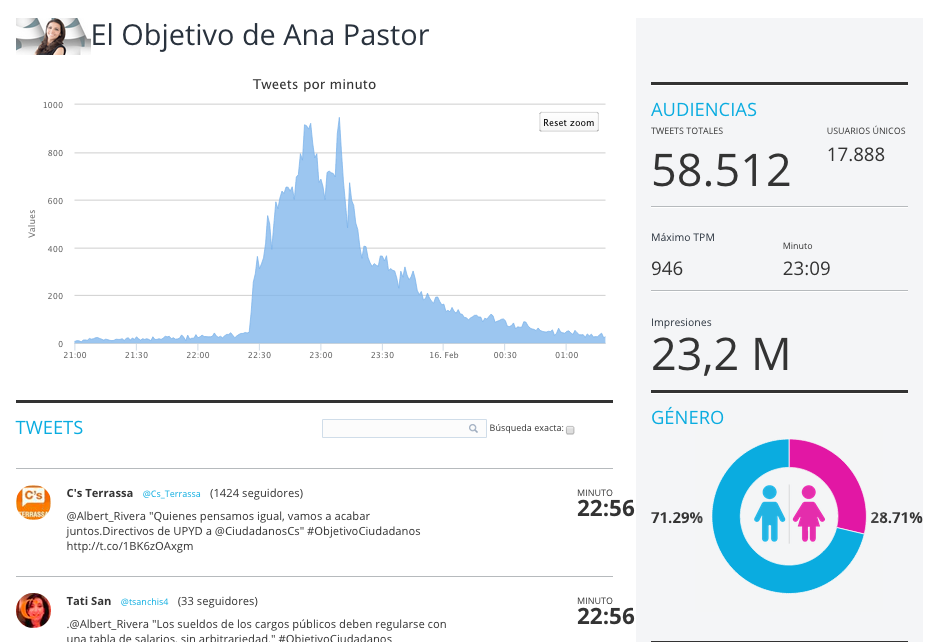Click the TWEETS TOTALES label
Screen dimensions: 935x642
(687, 131)
